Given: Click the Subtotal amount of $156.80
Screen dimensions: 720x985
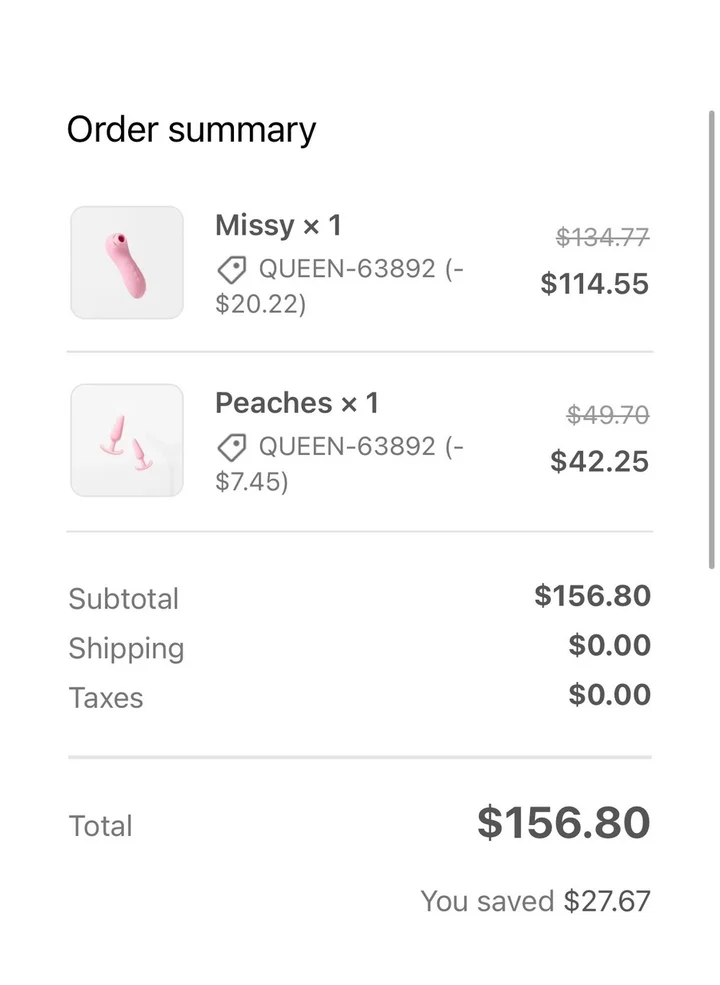Looking at the screenshot, I should (592, 596).
